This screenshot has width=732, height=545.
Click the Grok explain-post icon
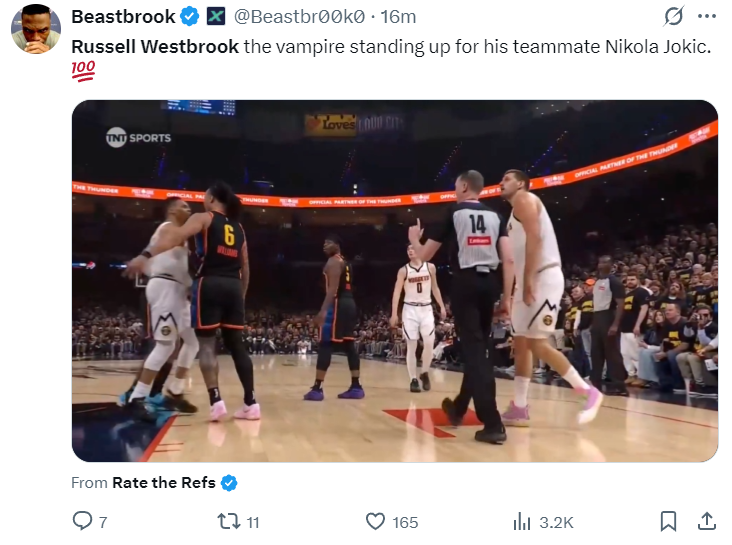673,17
